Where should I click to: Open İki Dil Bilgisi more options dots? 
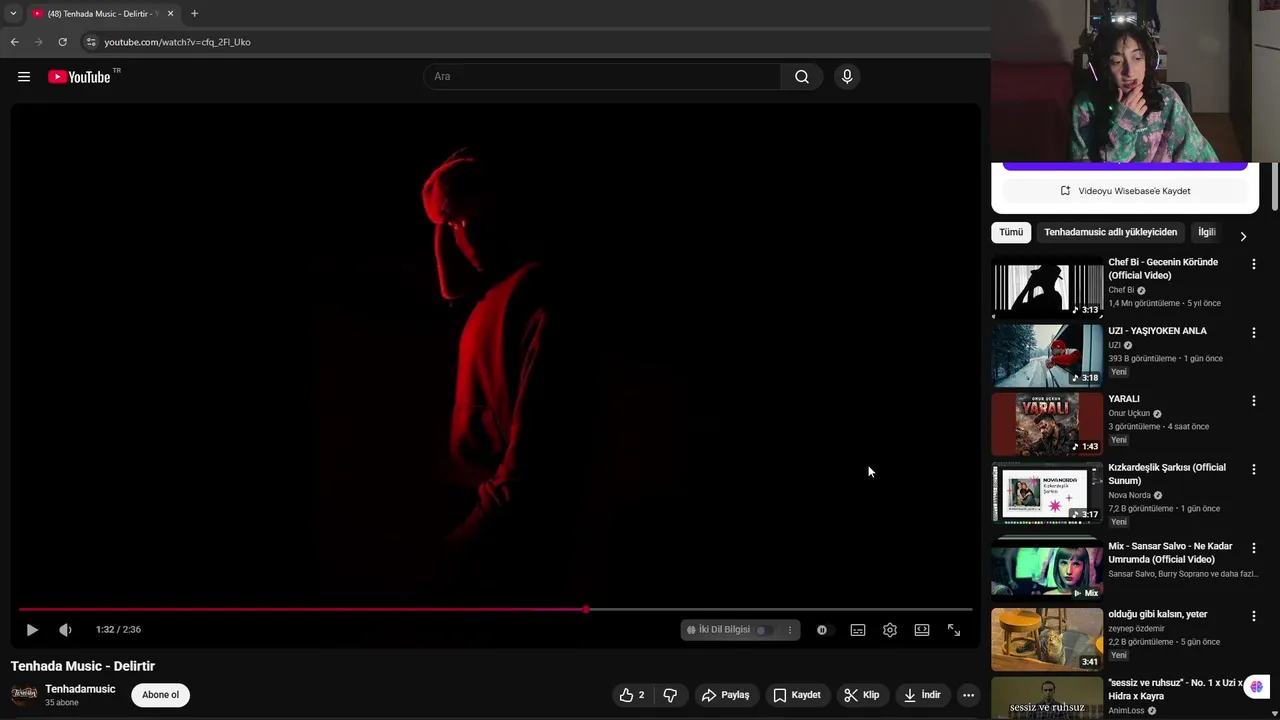pyautogui.click(x=790, y=630)
